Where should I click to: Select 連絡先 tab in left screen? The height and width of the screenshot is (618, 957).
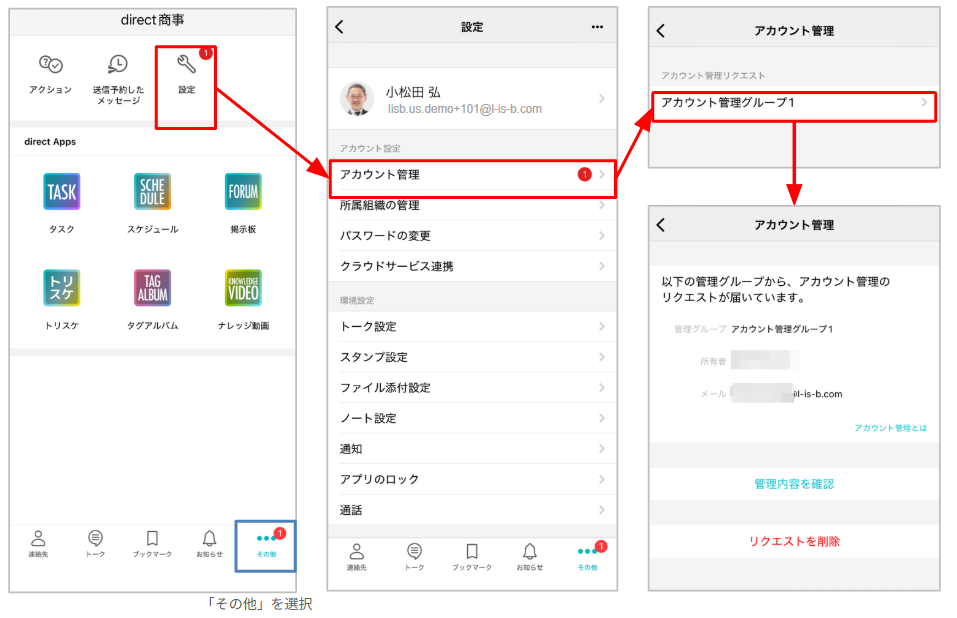click(x=38, y=544)
